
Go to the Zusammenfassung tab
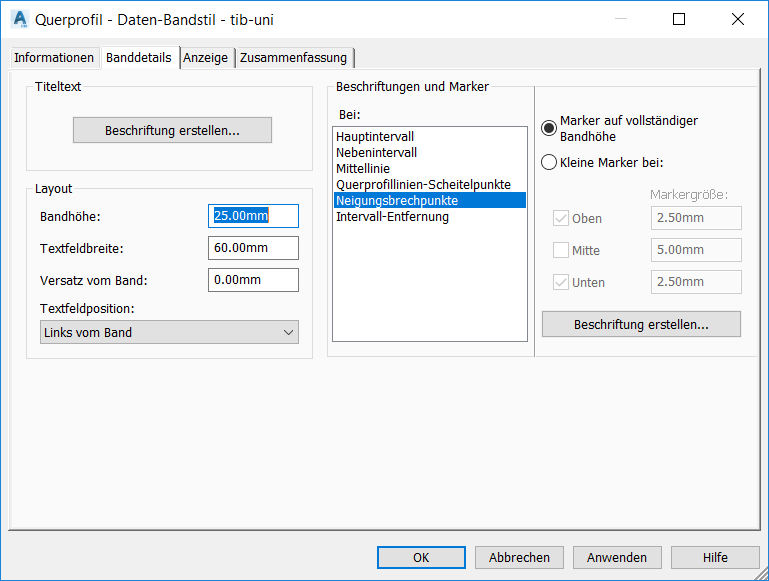pos(293,58)
